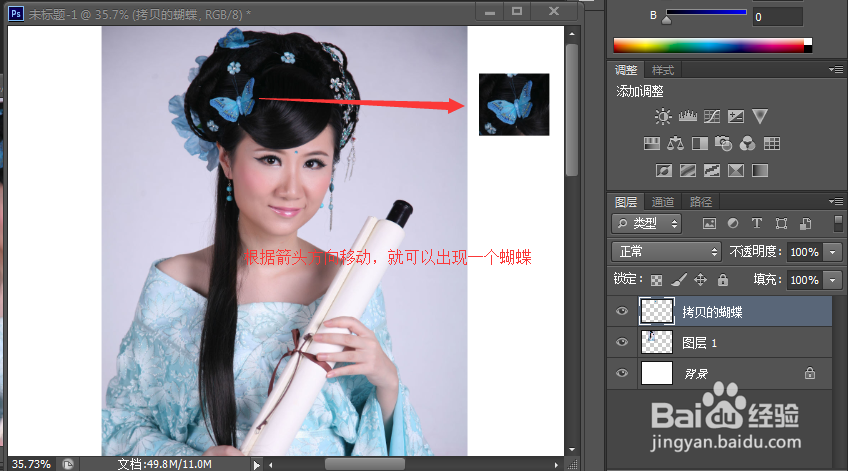Open the status bar info arrow menu
The image size is (848, 471).
tap(256, 465)
